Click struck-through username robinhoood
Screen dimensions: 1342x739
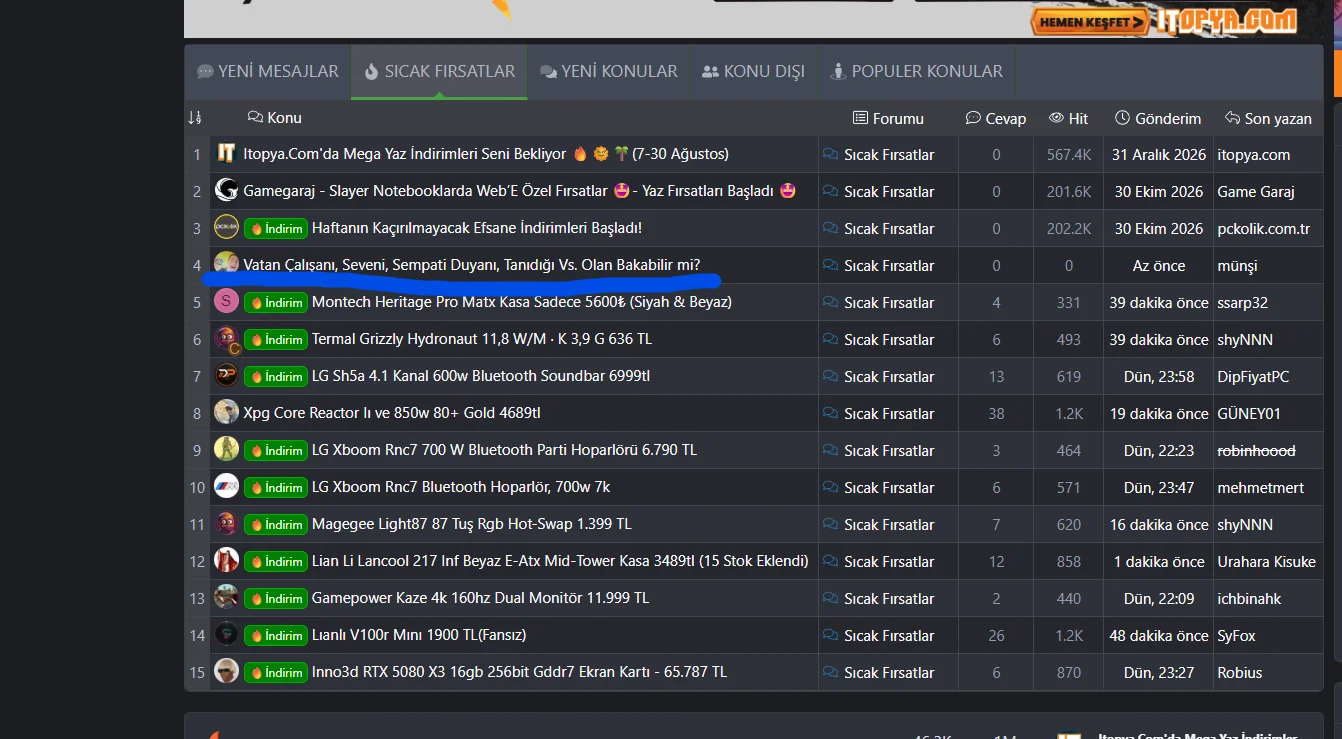1256,451
